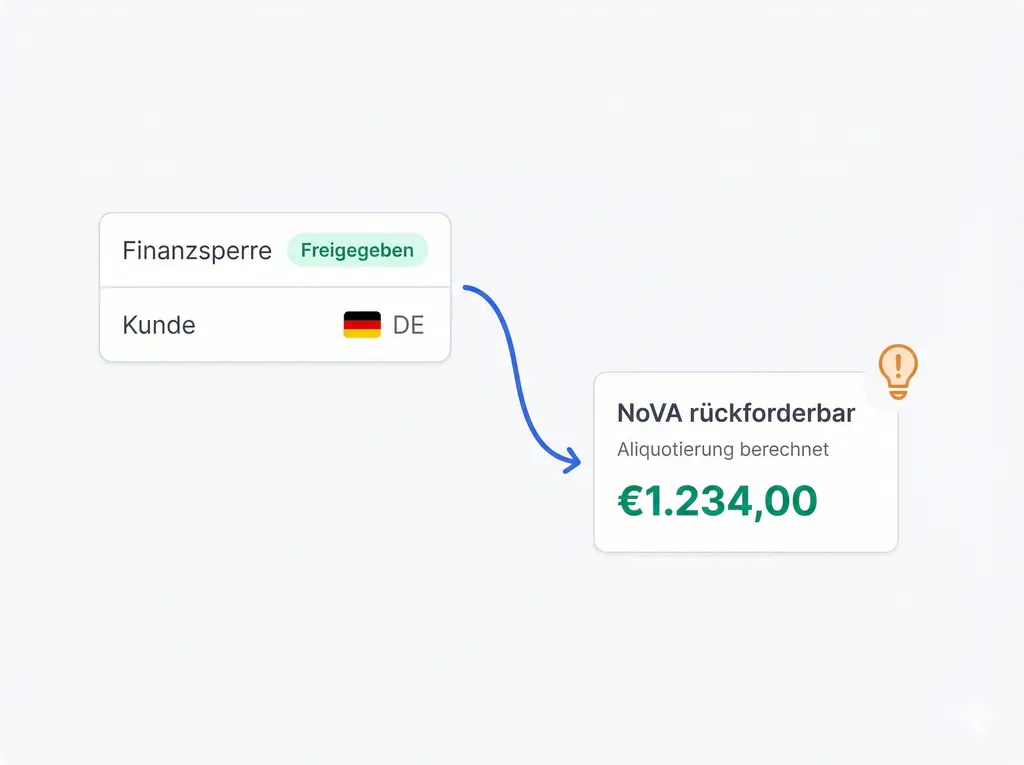Click empty space below the amount in NoVA card
Image resolution: width=1024 pixels, height=765 pixels.
tap(745, 538)
